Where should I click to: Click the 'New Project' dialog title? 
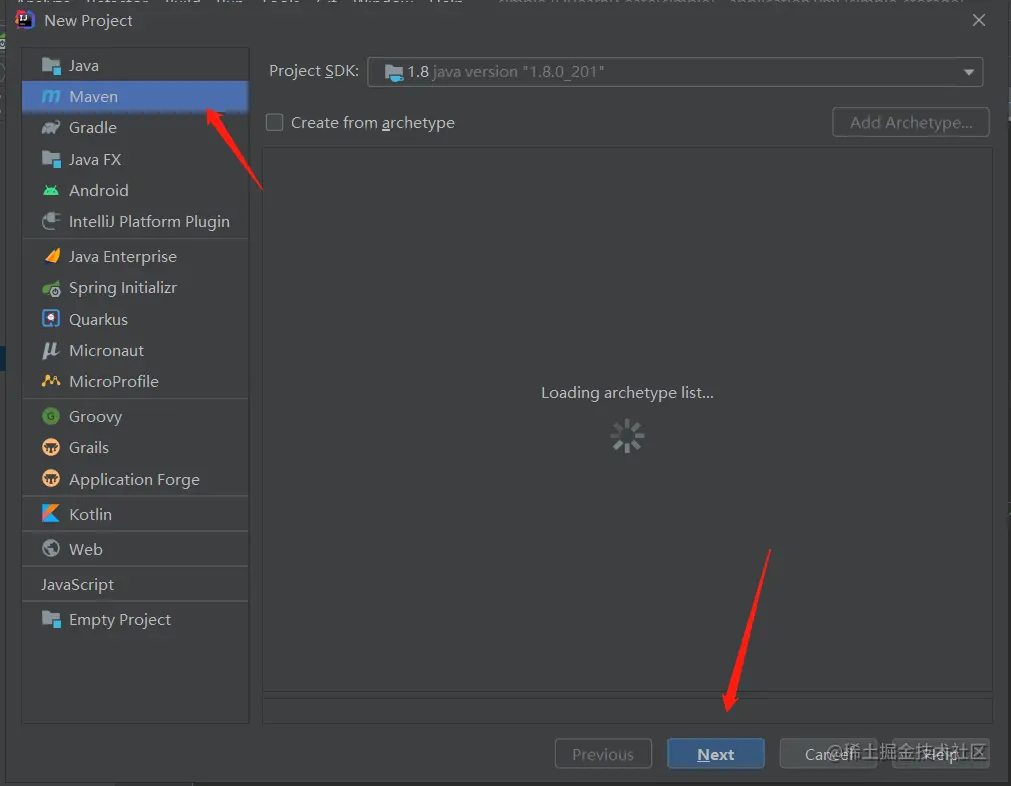[88, 21]
